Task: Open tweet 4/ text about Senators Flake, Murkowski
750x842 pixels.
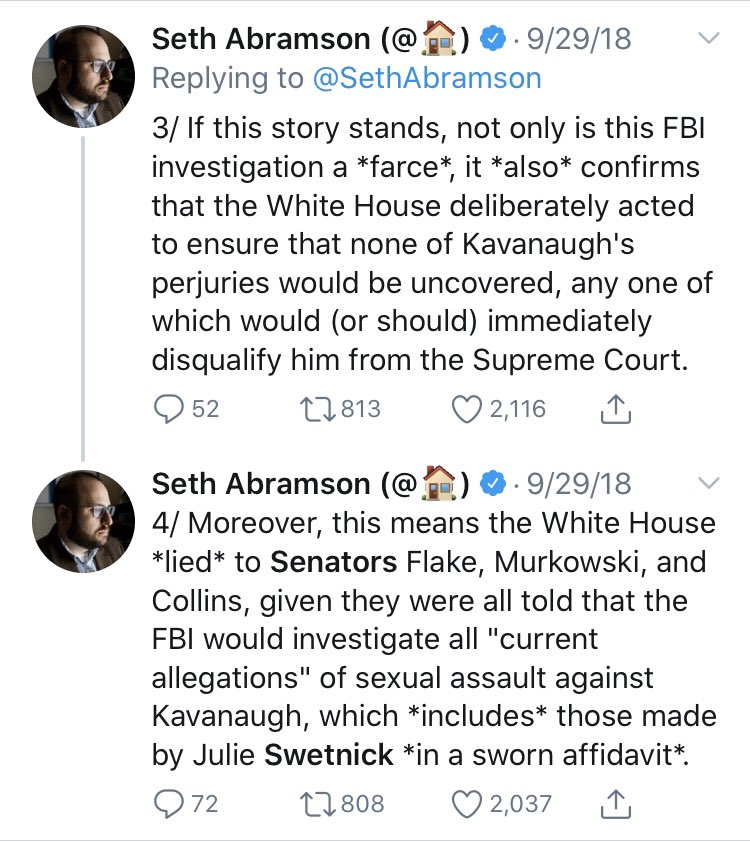Action: (434, 639)
